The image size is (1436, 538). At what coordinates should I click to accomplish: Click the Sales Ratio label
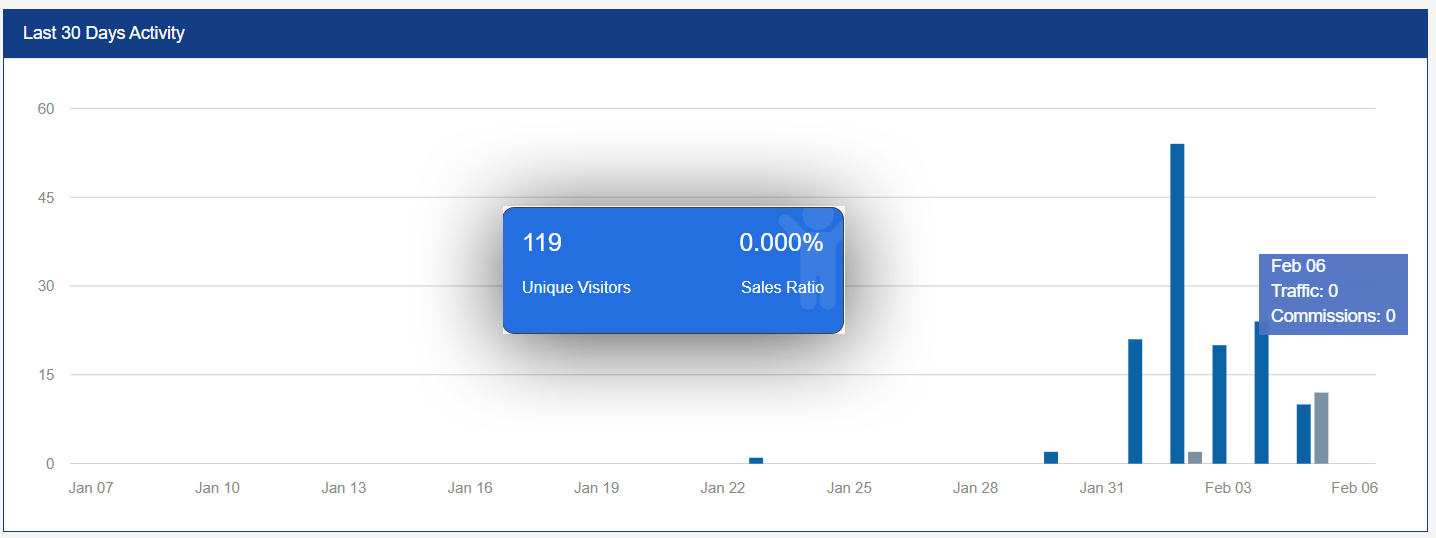pyautogui.click(x=782, y=287)
